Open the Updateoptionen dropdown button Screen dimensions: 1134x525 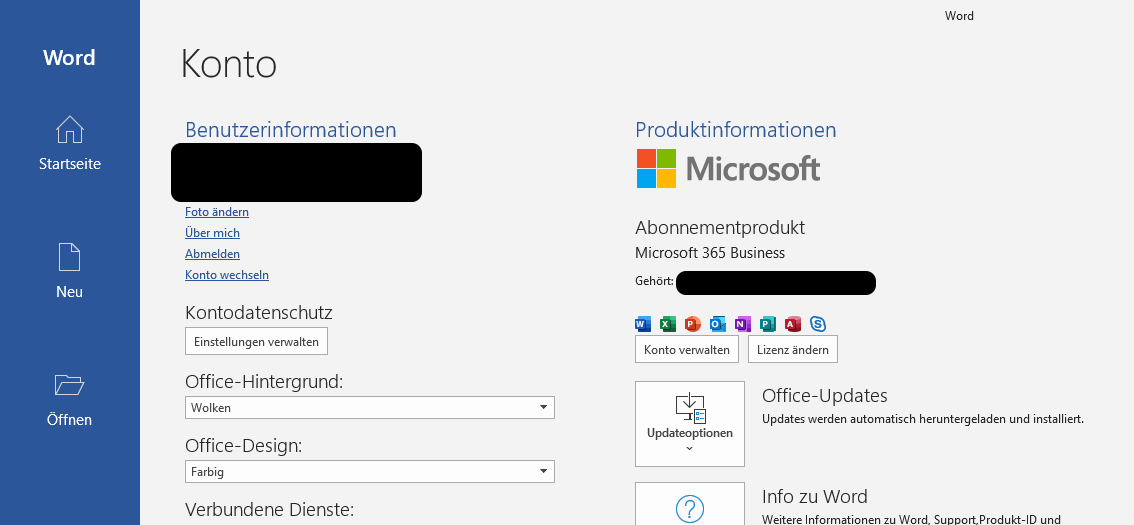pyautogui.click(x=690, y=424)
